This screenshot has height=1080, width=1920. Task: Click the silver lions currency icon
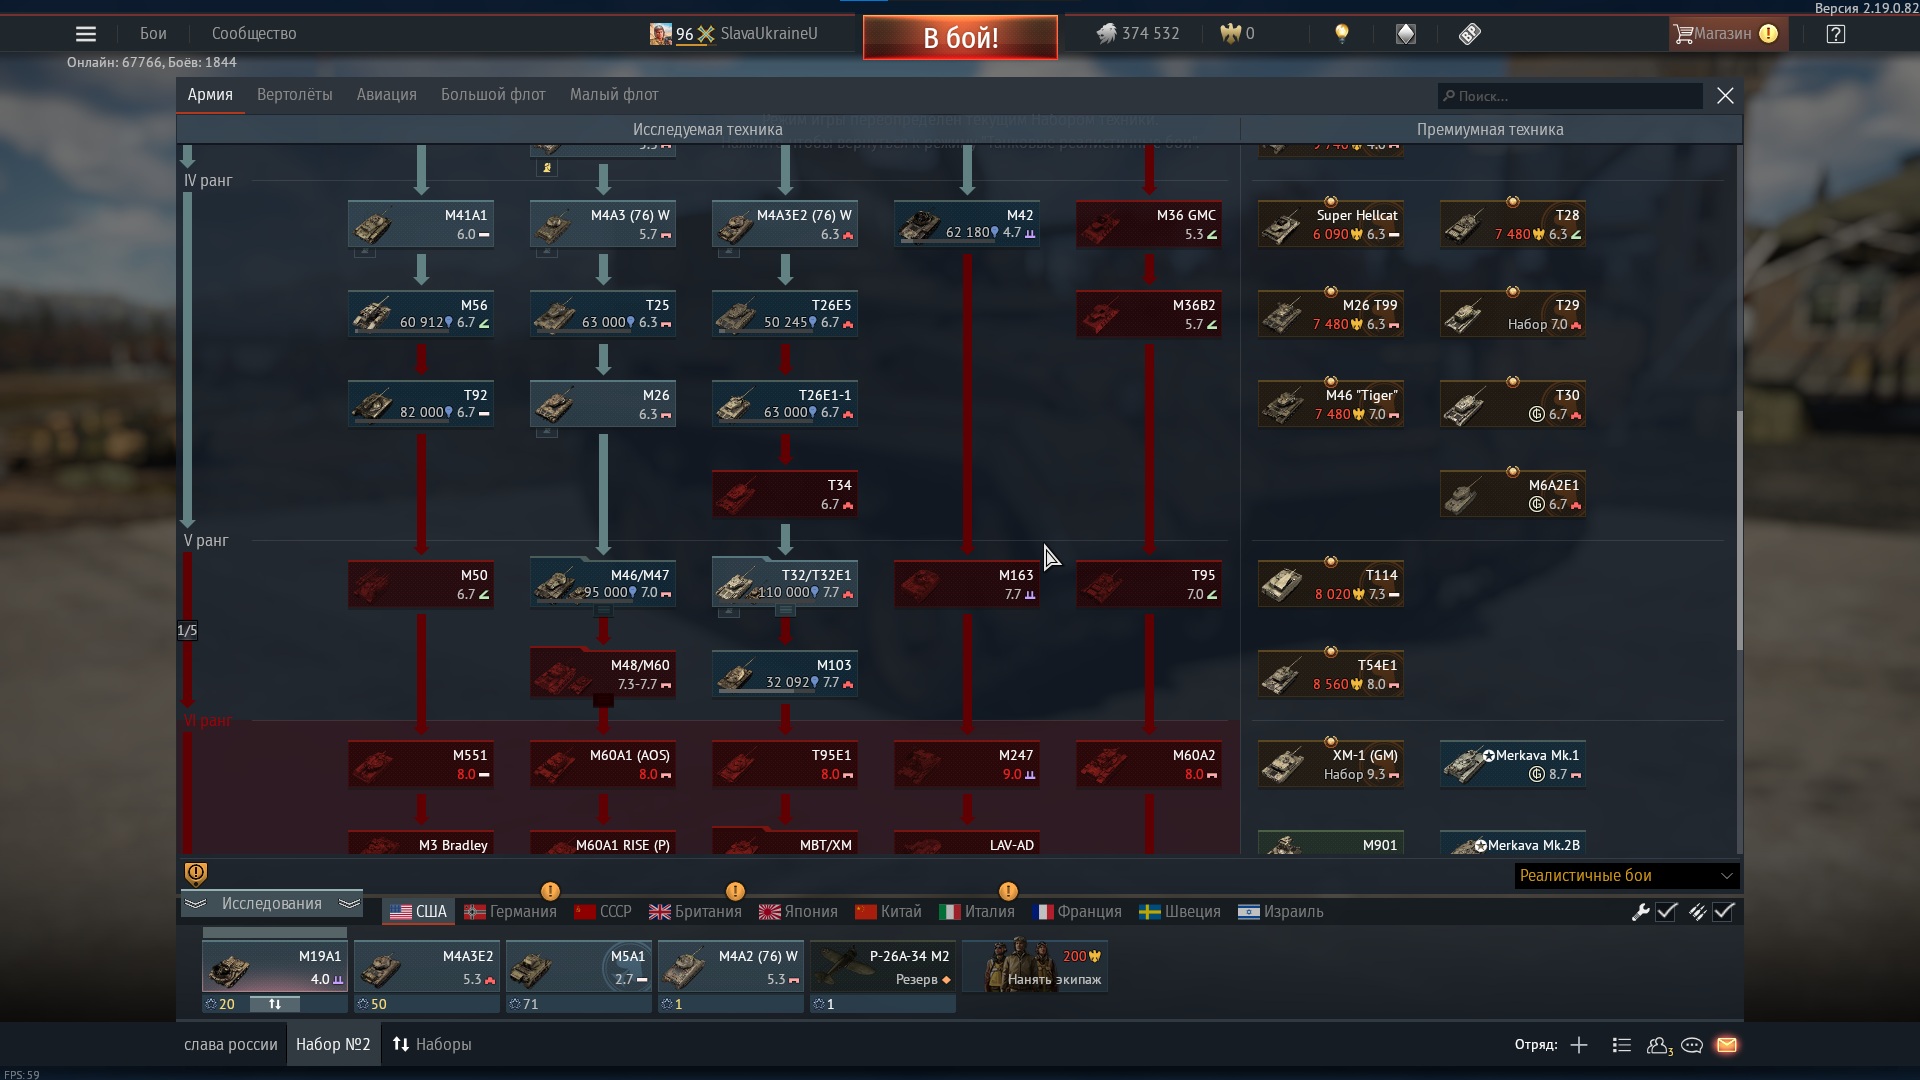[1106, 34]
